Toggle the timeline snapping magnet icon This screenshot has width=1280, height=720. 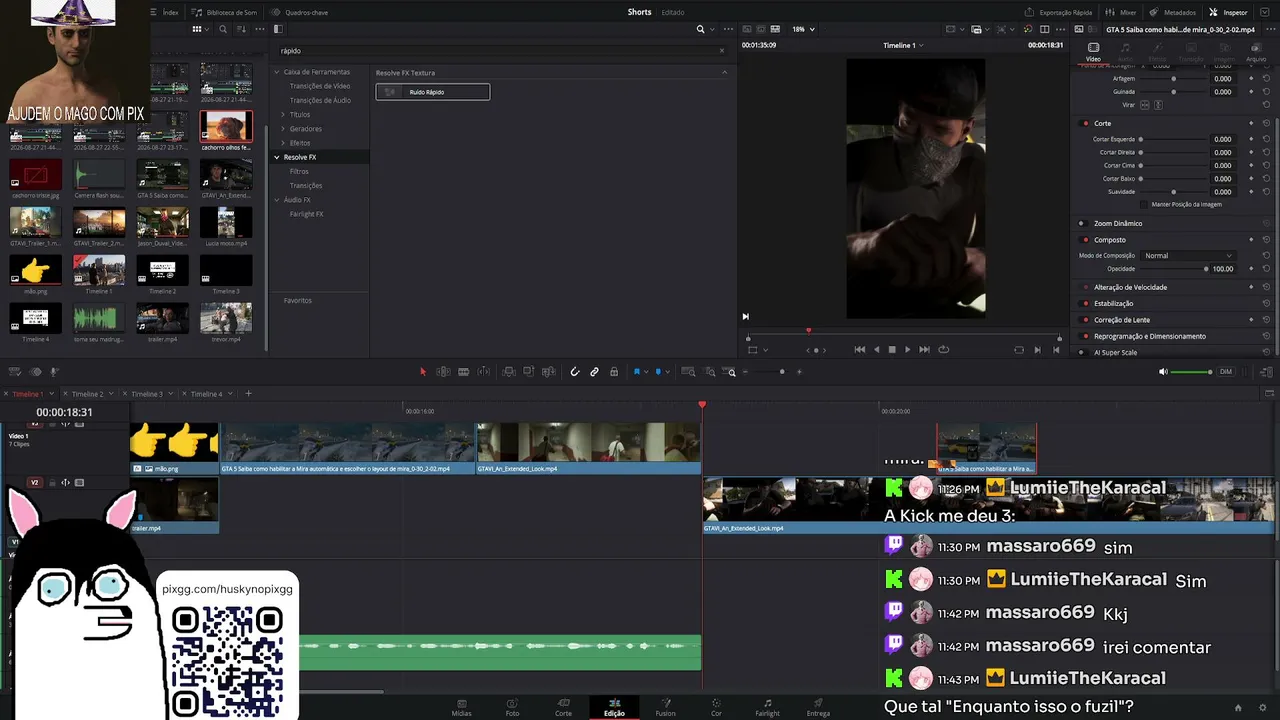[x=574, y=372]
